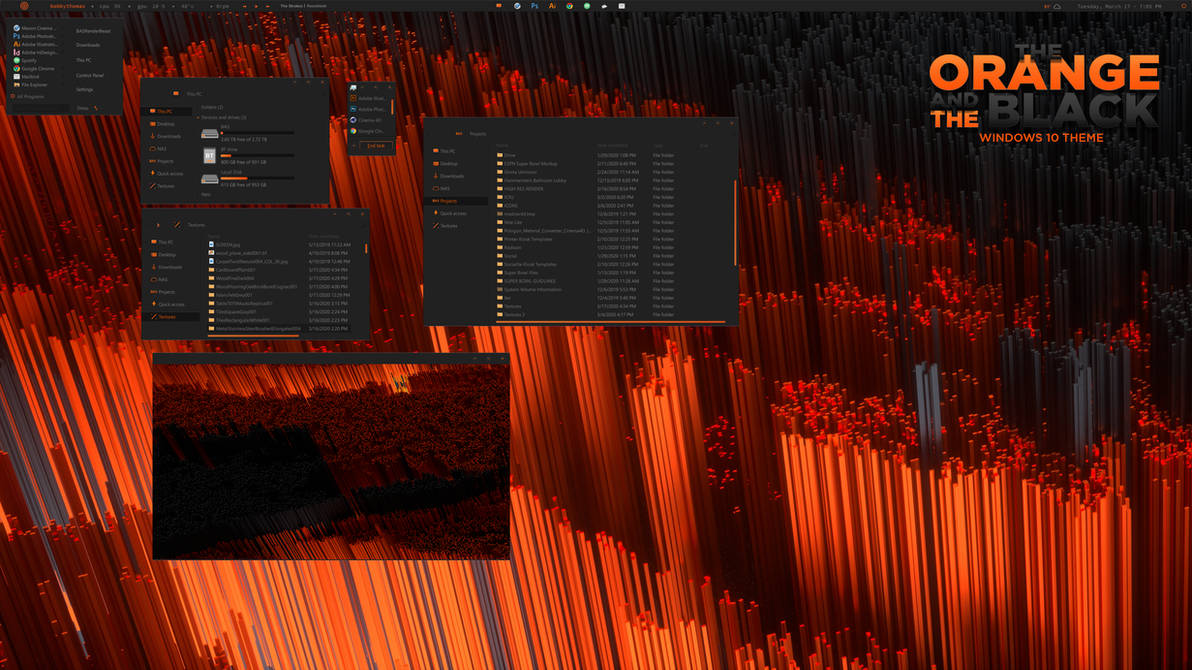
Task: Skip to the next track in the top bar
Action: click(x=268, y=6)
